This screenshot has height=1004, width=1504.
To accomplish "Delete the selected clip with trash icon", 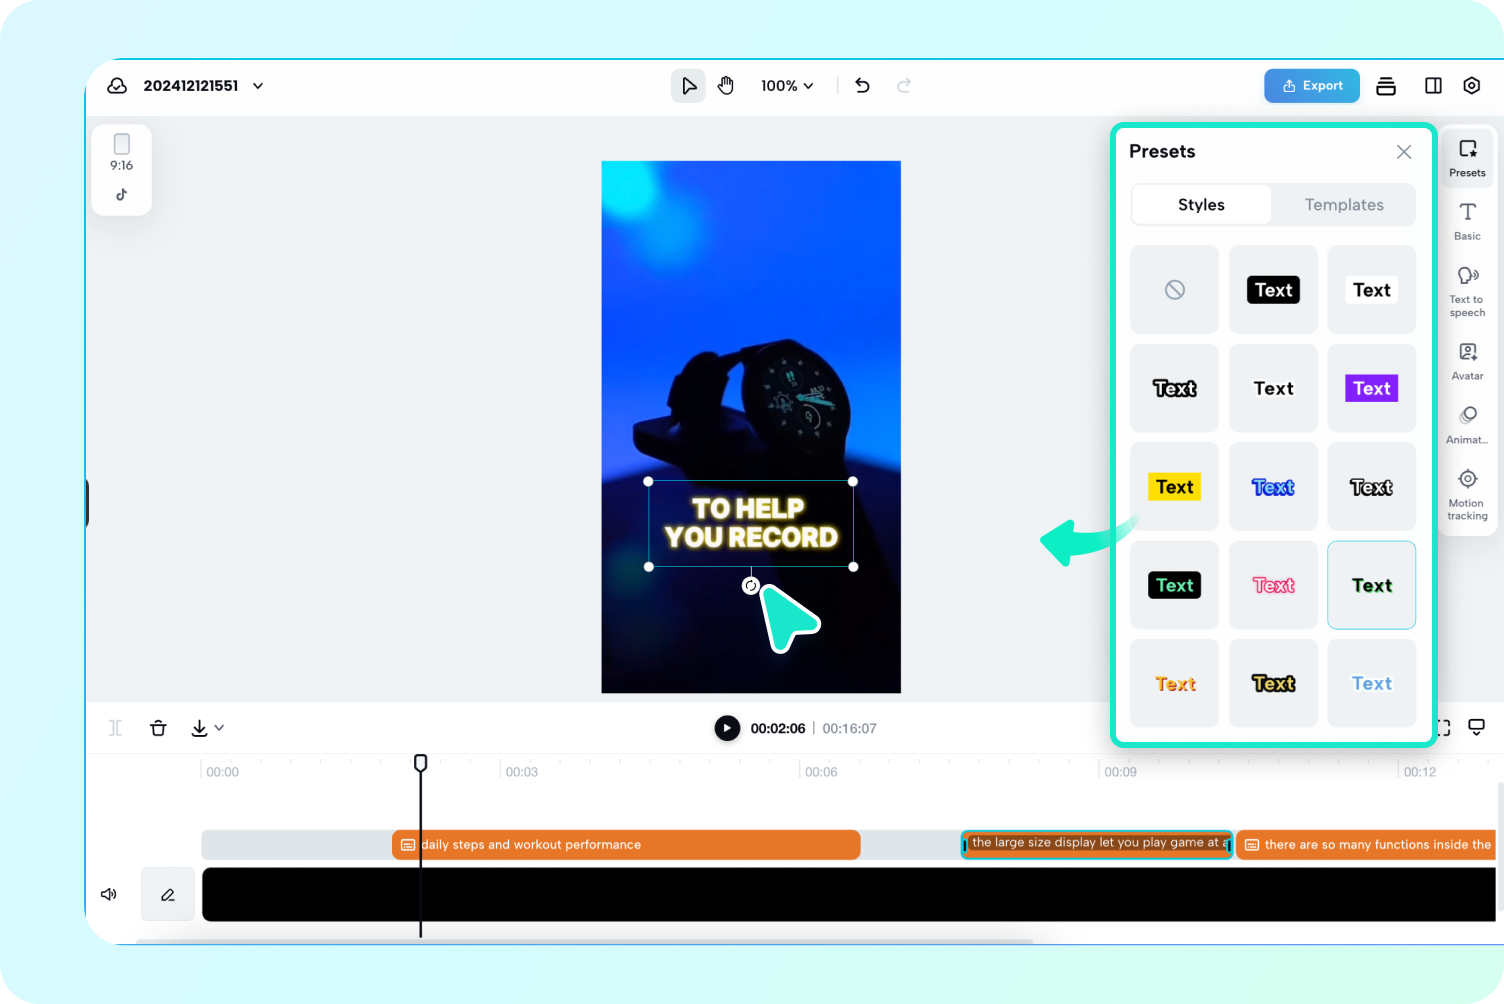I will click(158, 728).
